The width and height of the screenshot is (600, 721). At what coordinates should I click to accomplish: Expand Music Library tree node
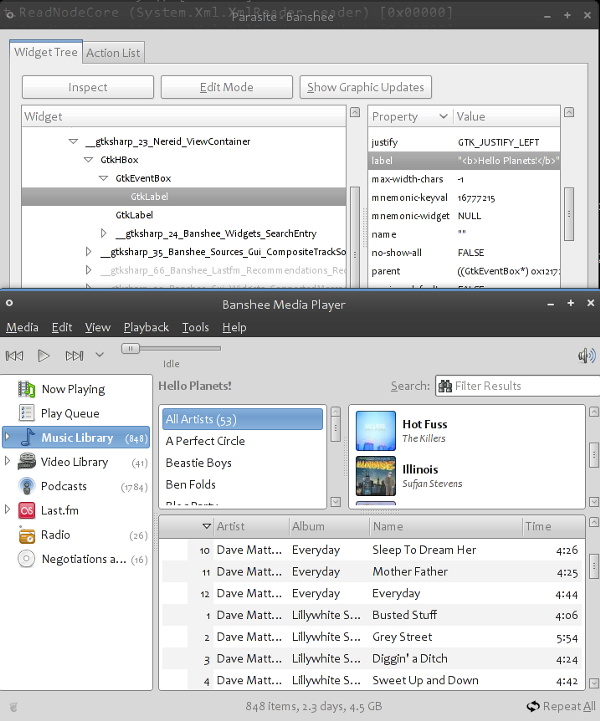[7, 436]
